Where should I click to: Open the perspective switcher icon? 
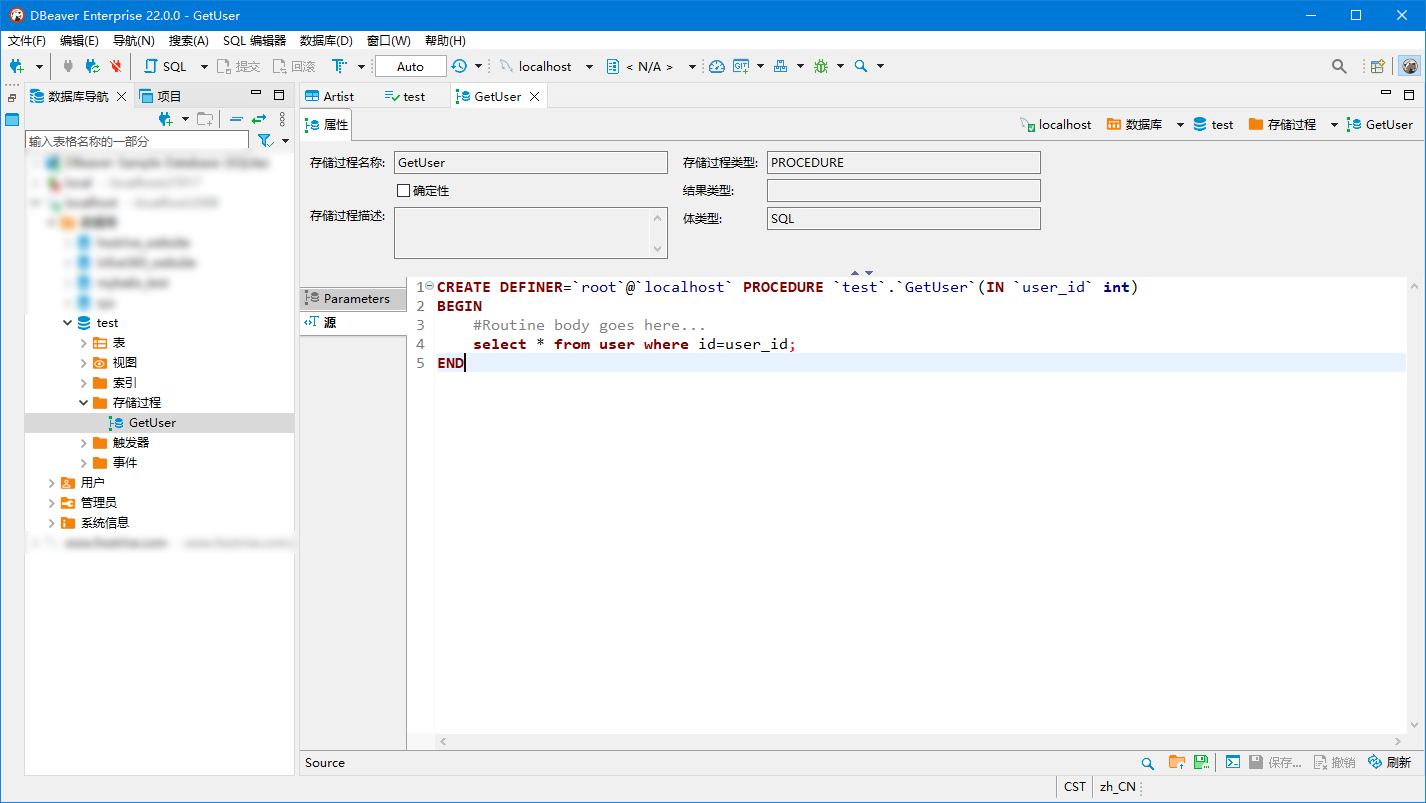[x=1378, y=66]
